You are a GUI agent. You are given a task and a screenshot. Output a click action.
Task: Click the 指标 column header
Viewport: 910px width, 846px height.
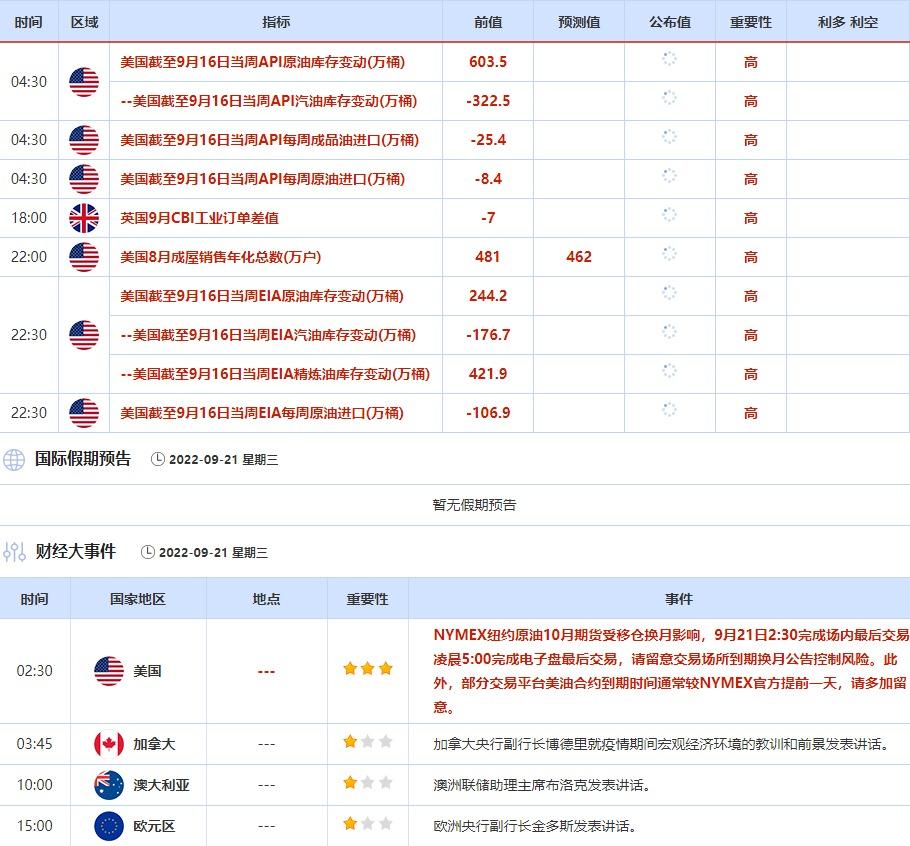[x=276, y=22]
